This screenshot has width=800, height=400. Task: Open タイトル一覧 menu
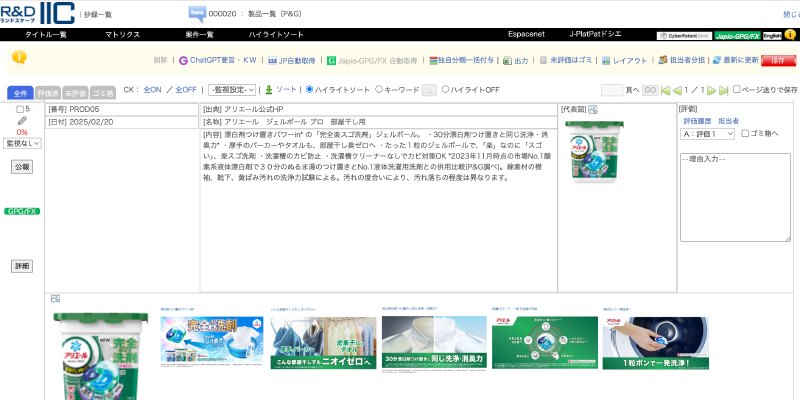click(46, 35)
